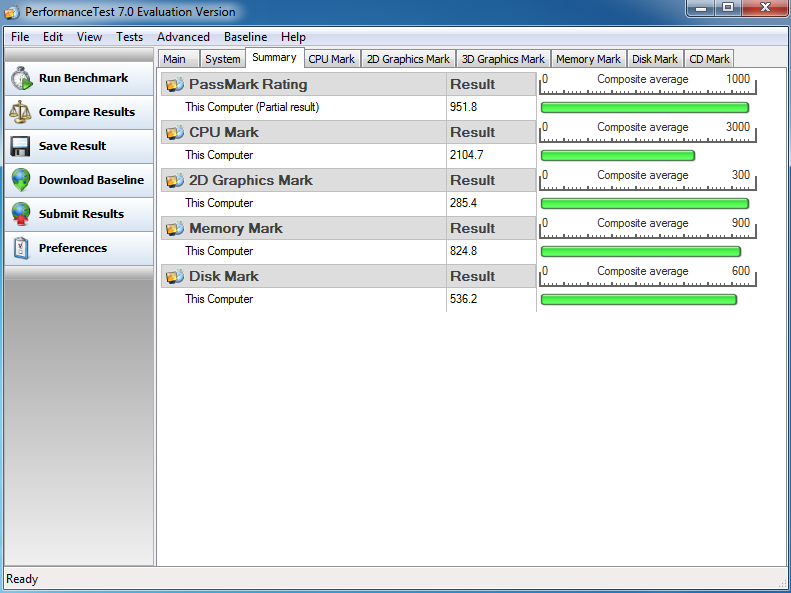The height and width of the screenshot is (593, 791).
Task: Switch to the Main tab
Action: point(179,59)
